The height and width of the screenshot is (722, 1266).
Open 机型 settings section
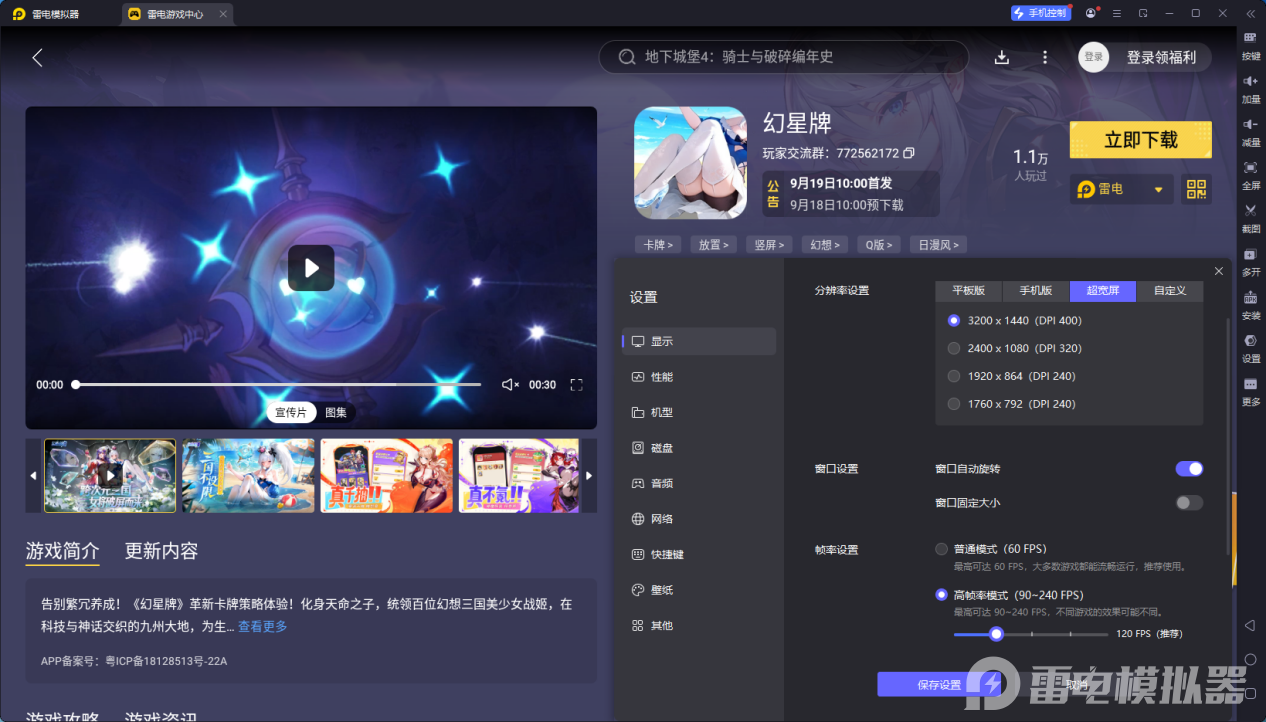pos(699,412)
